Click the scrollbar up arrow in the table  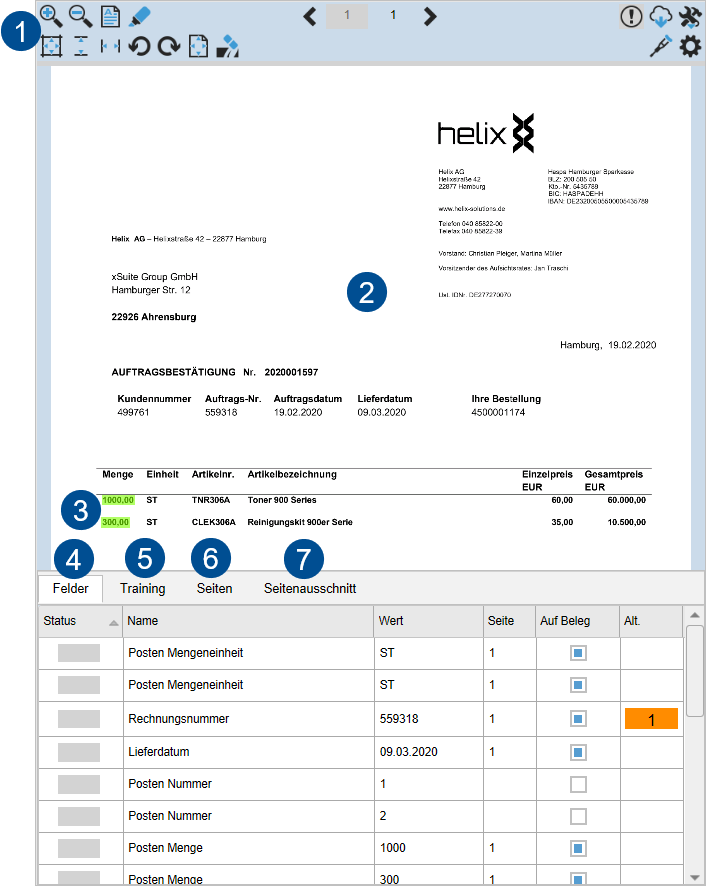point(694,615)
